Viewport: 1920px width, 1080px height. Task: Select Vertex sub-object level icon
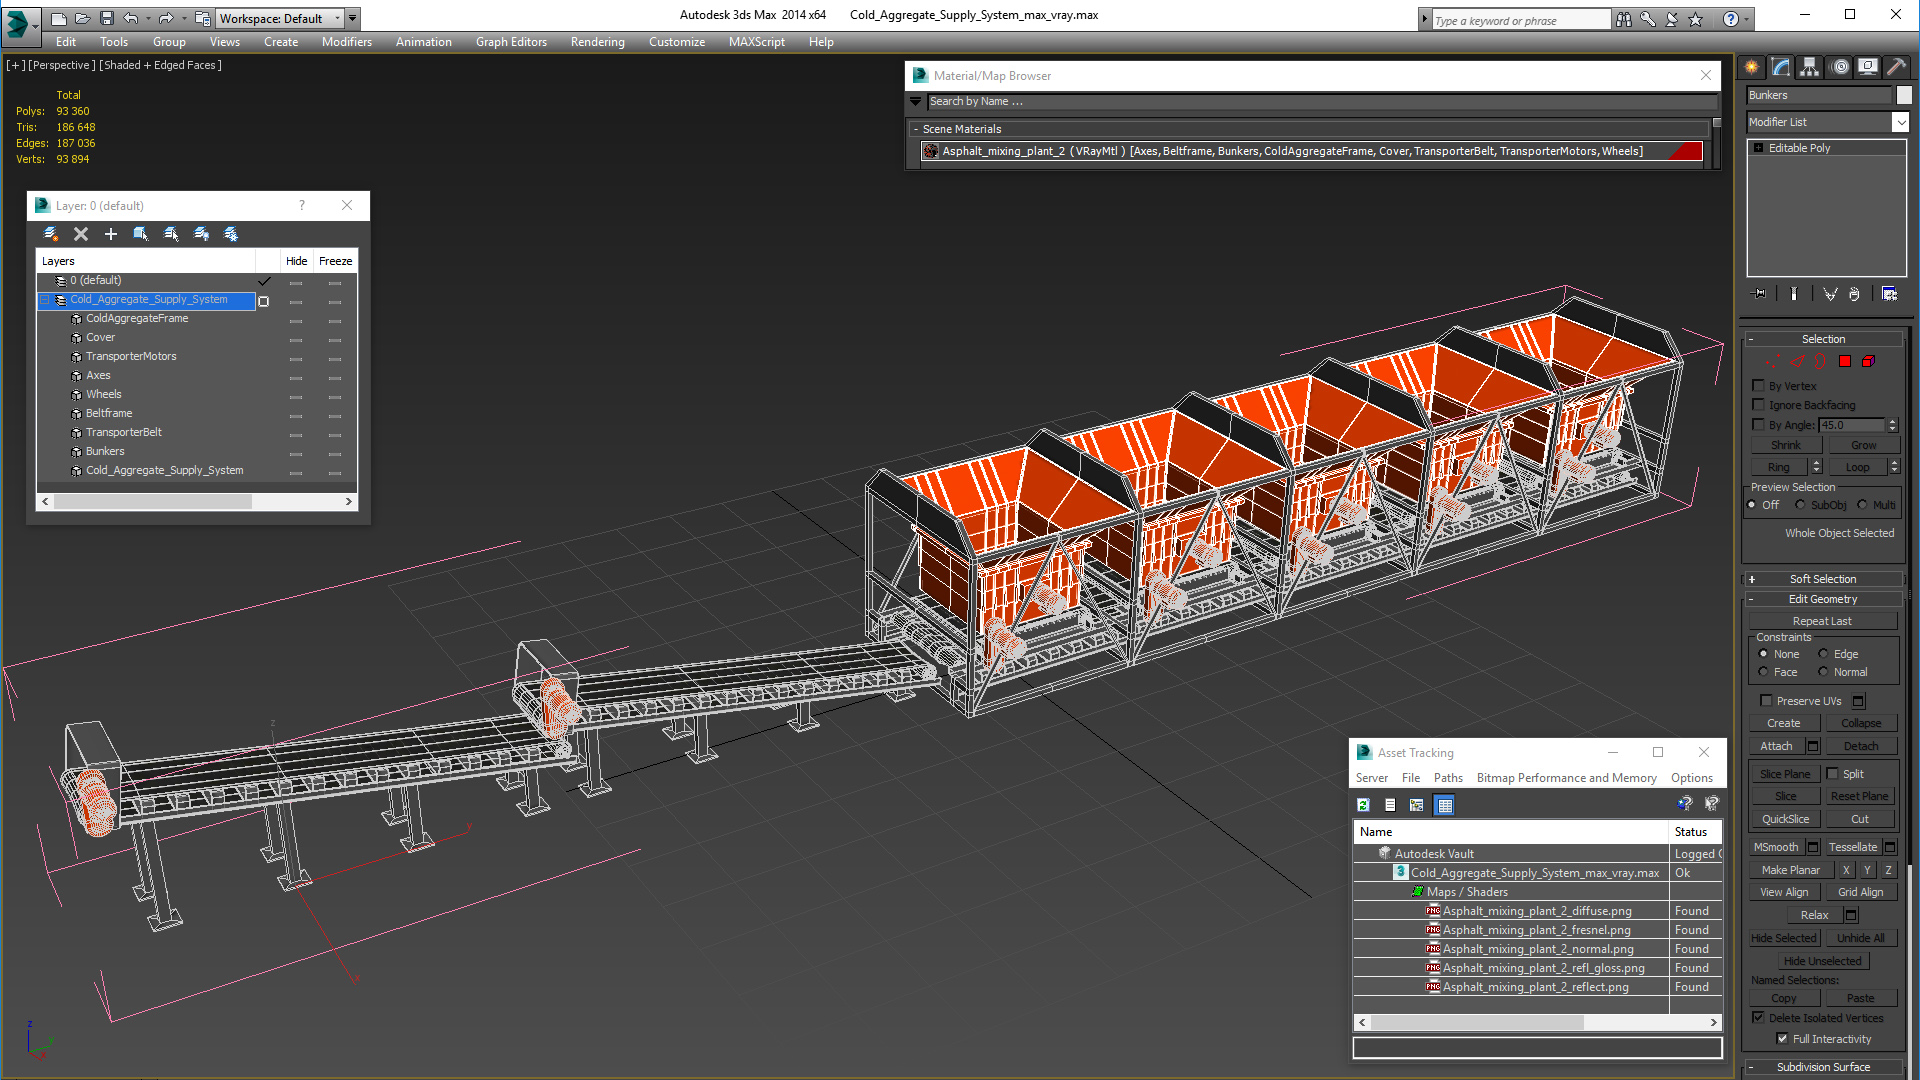pyautogui.click(x=1773, y=361)
